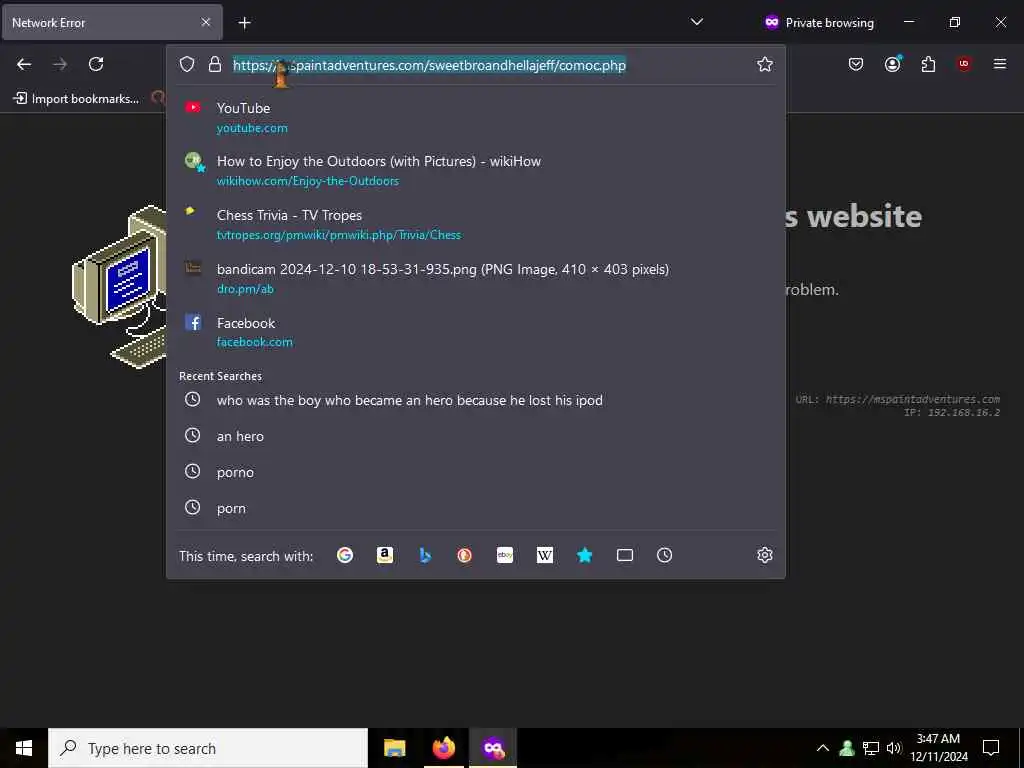Click the uBlock Origin toolbar icon
Screen dimensions: 1024x768
click(x=964, y=64)
